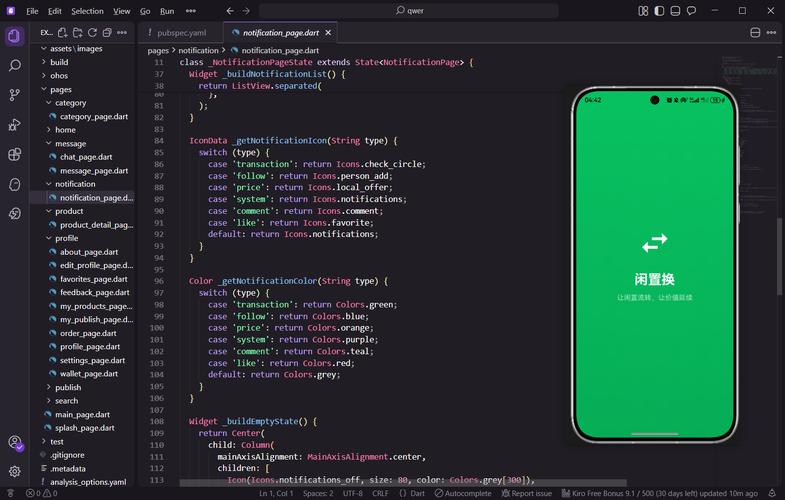Collapse all folders in explorer
This screenshot has height=500, width=785.
pyautogui.click(x=107, y=33)
